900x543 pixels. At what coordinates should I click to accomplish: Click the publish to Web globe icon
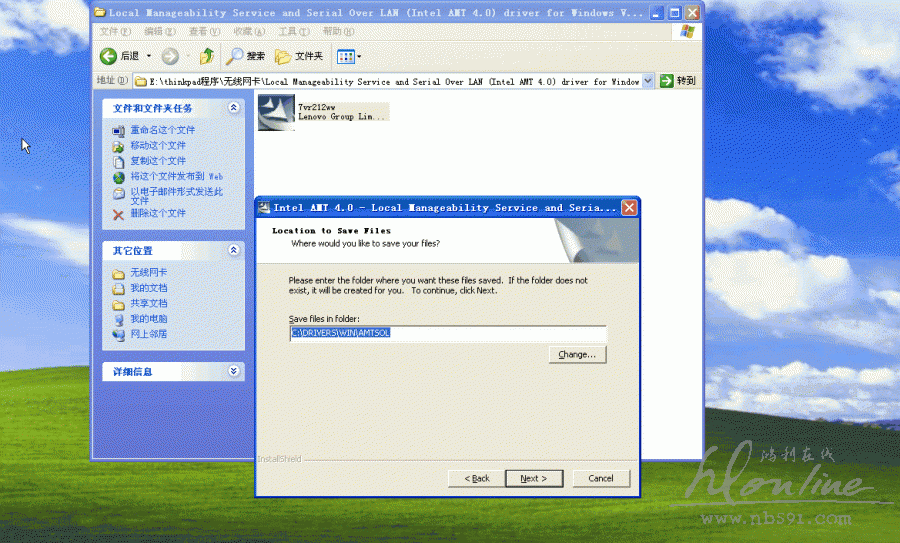coord(118,177)
